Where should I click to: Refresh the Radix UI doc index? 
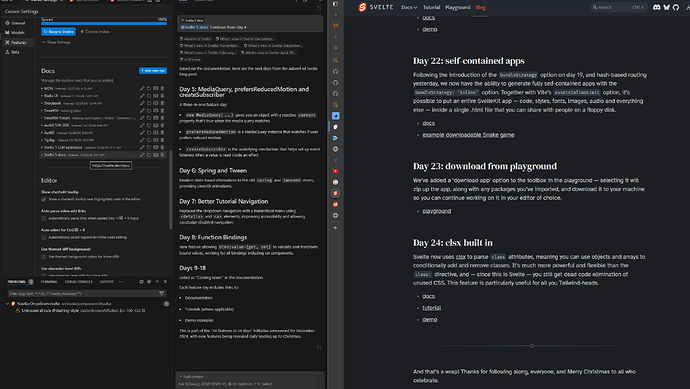(x=149, y=96)
